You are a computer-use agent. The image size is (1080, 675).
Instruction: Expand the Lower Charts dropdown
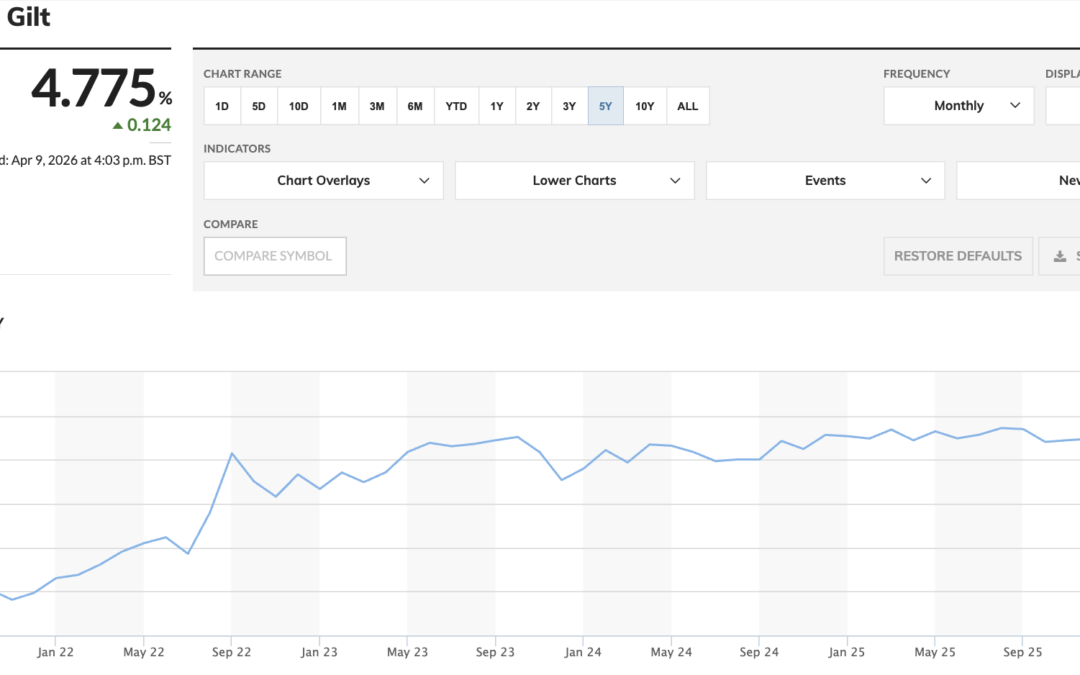pyautogui.click(x=574, y=181)
